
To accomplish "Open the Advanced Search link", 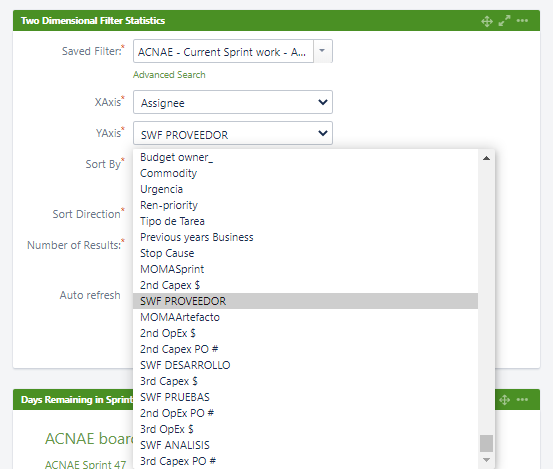I will pos(169,75).
